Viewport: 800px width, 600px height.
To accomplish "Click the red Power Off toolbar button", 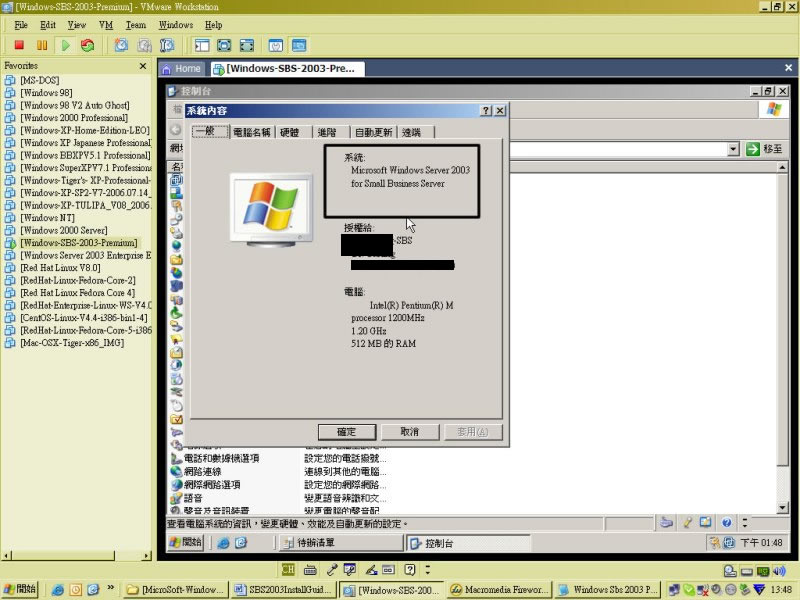I will coord(19,45).
